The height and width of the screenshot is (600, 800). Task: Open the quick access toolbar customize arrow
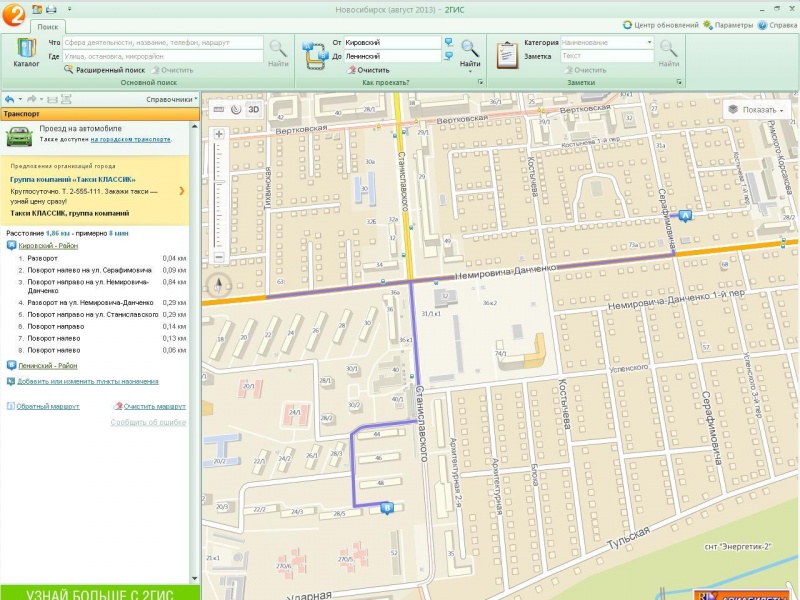point(69,9)
